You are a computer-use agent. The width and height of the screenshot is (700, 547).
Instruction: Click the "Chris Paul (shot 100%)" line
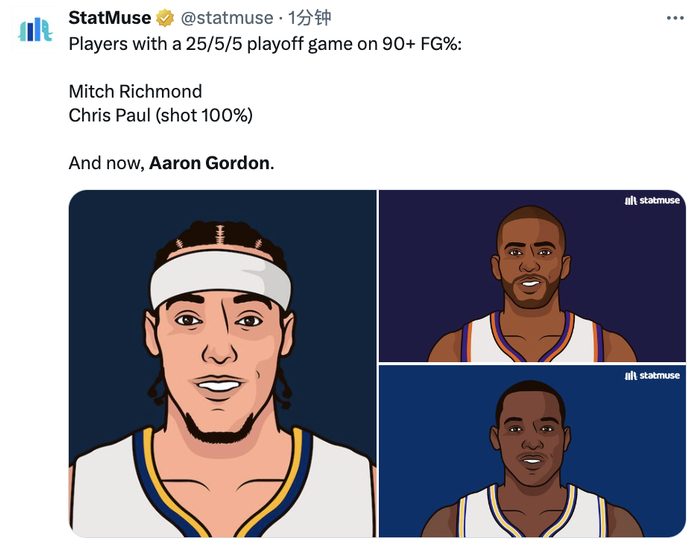pyautogui.click(x=160, y=115)
